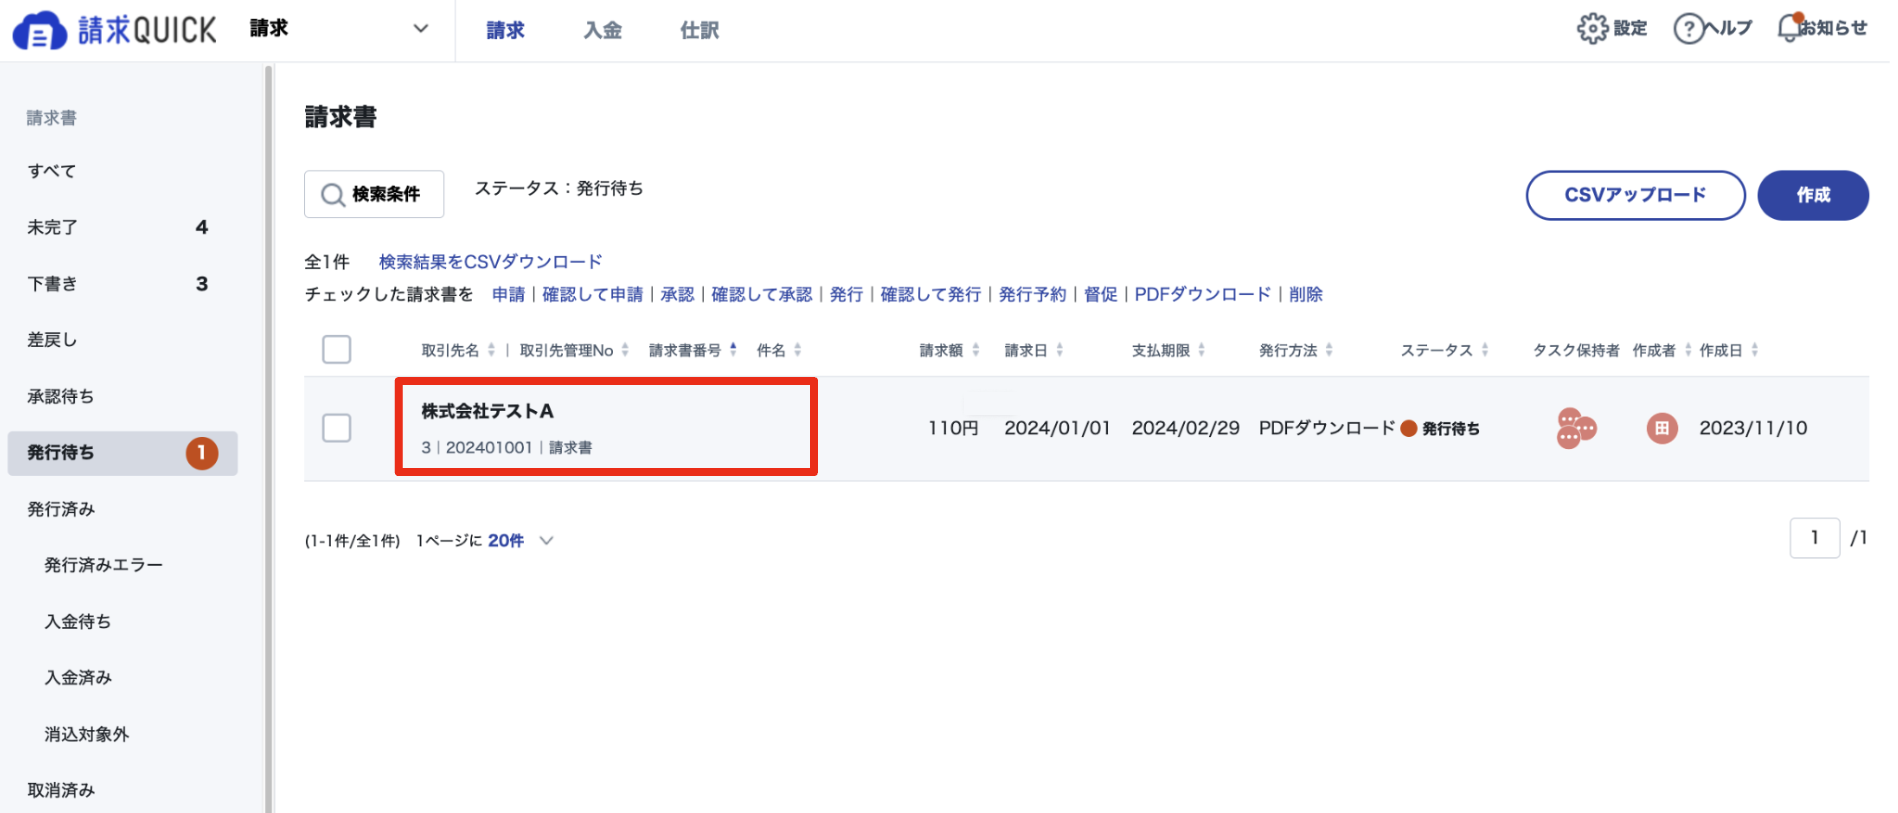Sort by 支払期限 column arrows
This screenshot has width=1898, height=813.
[1201, 350]
